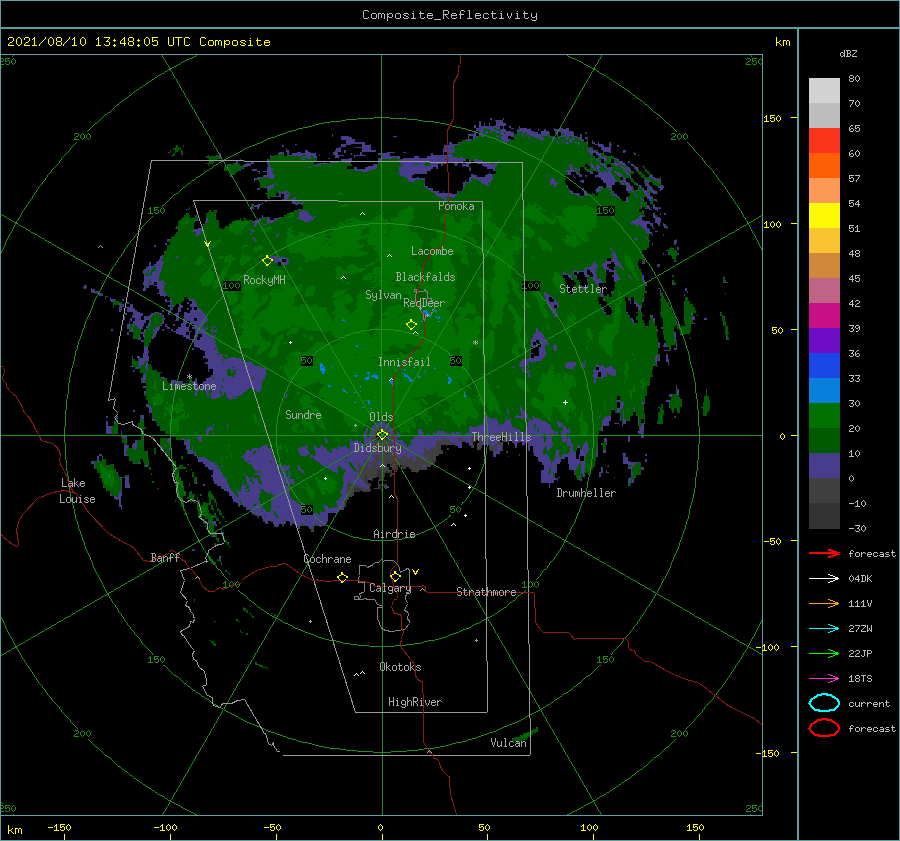Viewport: 900px width, 841px height.
Task: Click the red forecast ellipse legend icon
Action: tap(824, 728)
